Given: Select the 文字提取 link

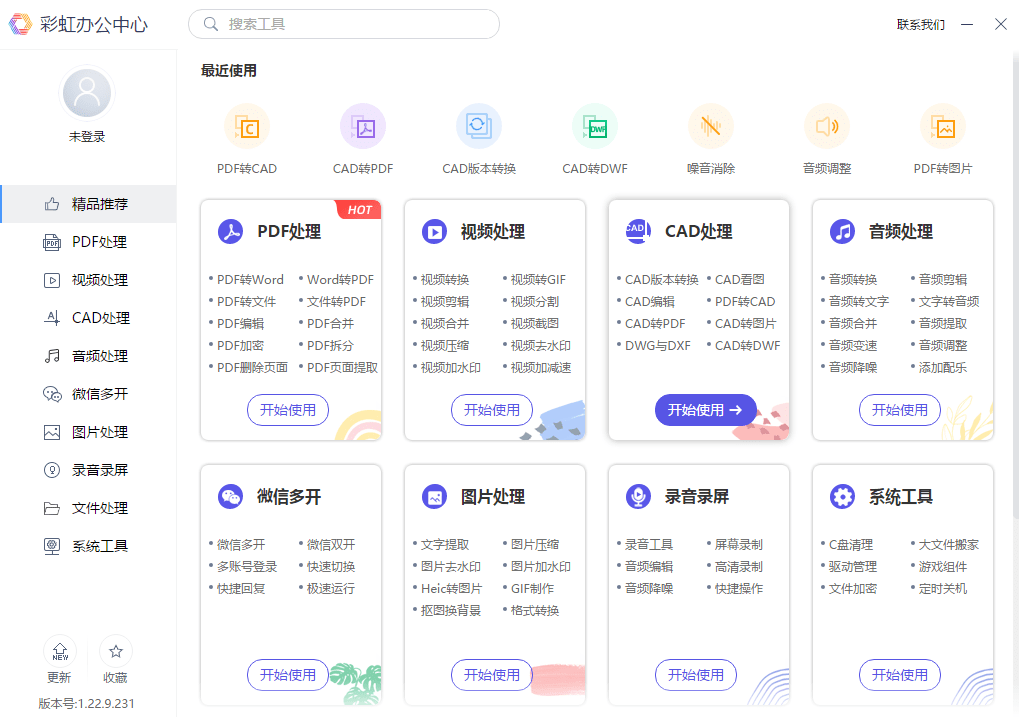Looking at the screenshot, I should [x=447, y=543].
